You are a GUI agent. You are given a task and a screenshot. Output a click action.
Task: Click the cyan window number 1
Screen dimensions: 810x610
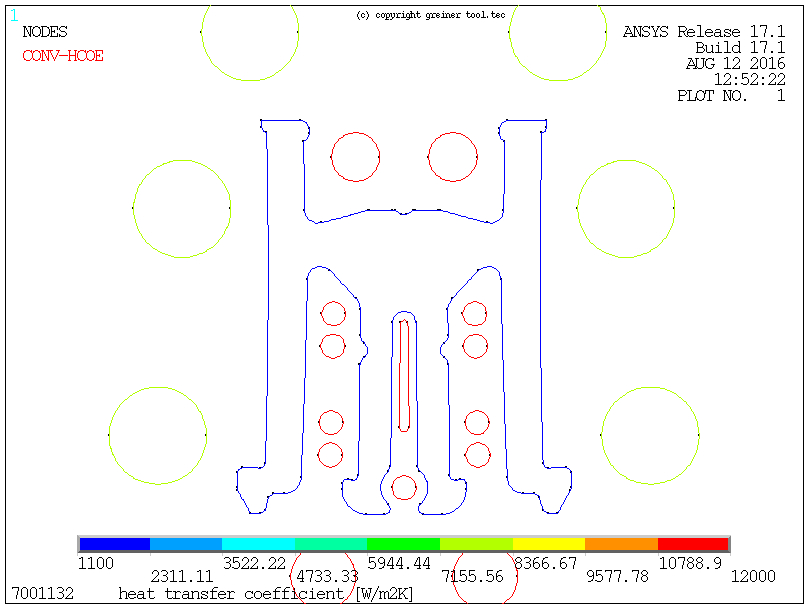(x=14, y=15)
